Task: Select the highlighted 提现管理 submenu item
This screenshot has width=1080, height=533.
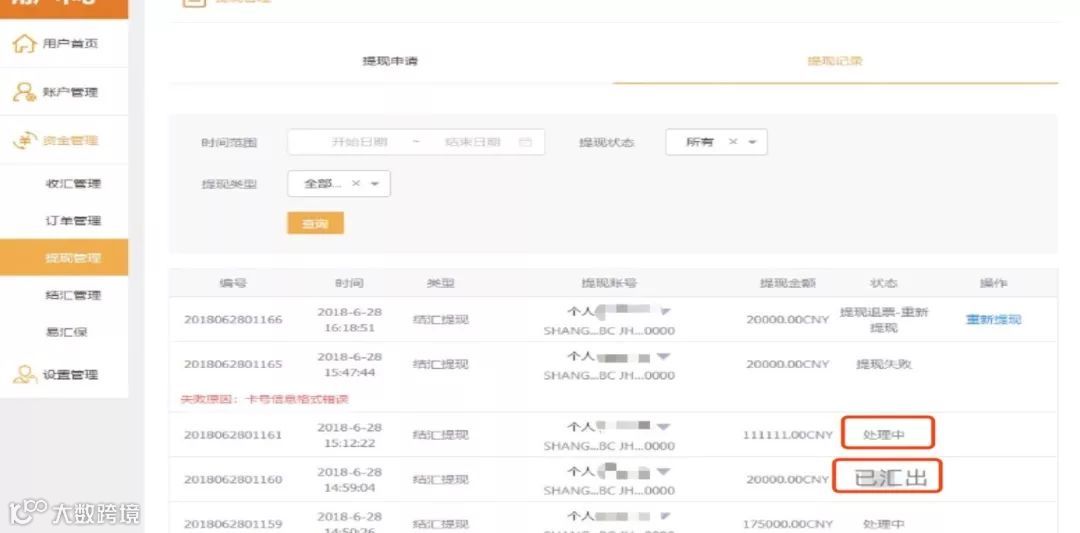Action: tap(64, 258)
